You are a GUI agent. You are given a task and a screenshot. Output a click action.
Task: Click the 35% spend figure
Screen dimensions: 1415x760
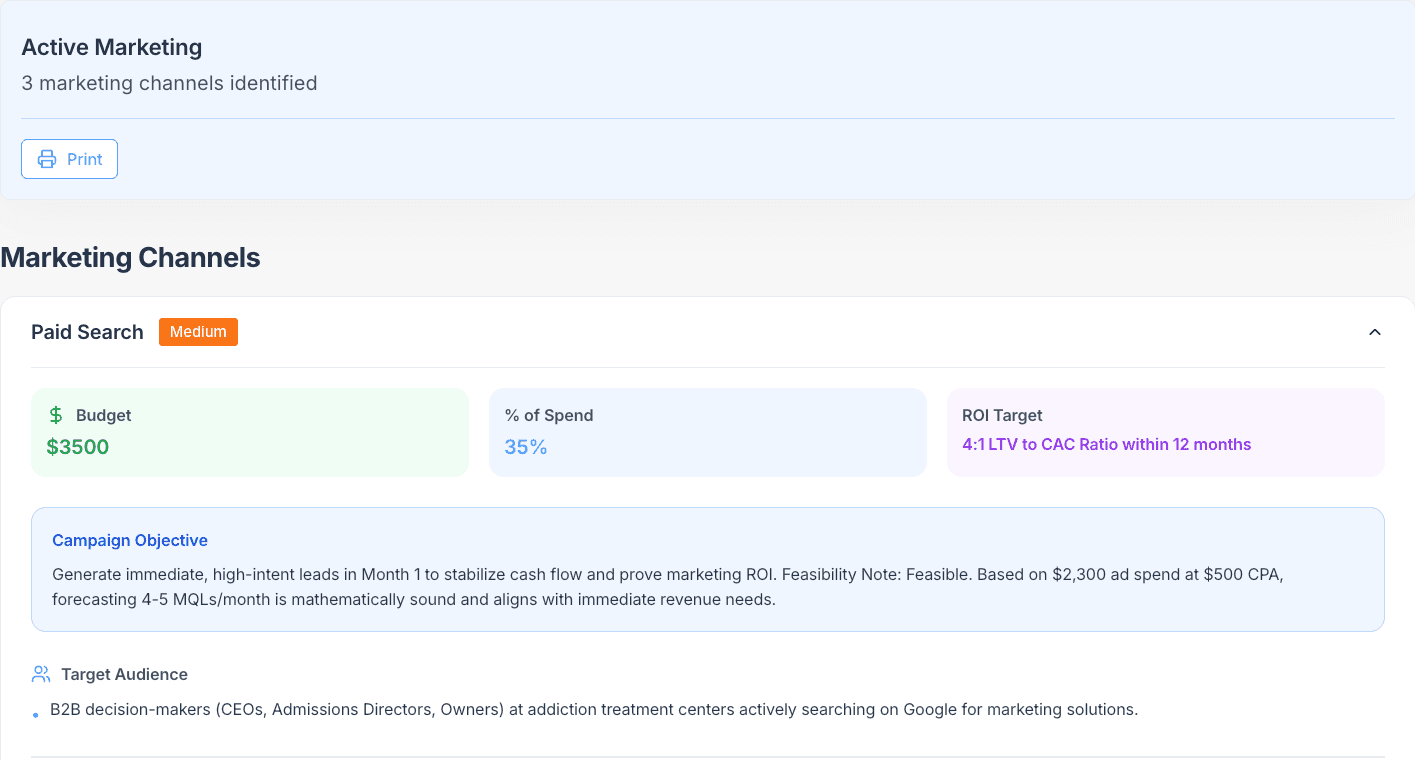[525, 447]
